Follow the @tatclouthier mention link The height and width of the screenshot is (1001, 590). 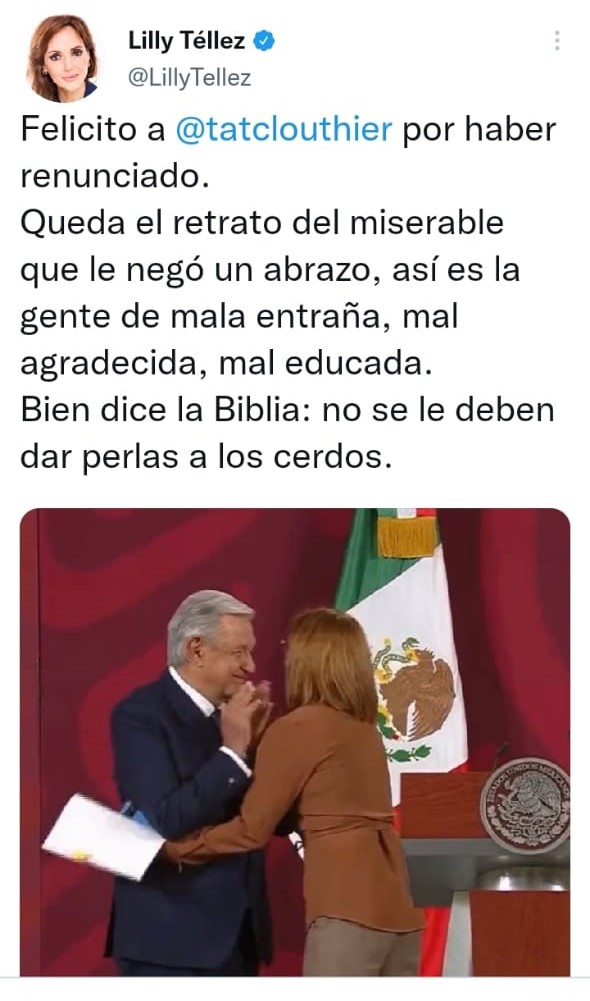283,129
